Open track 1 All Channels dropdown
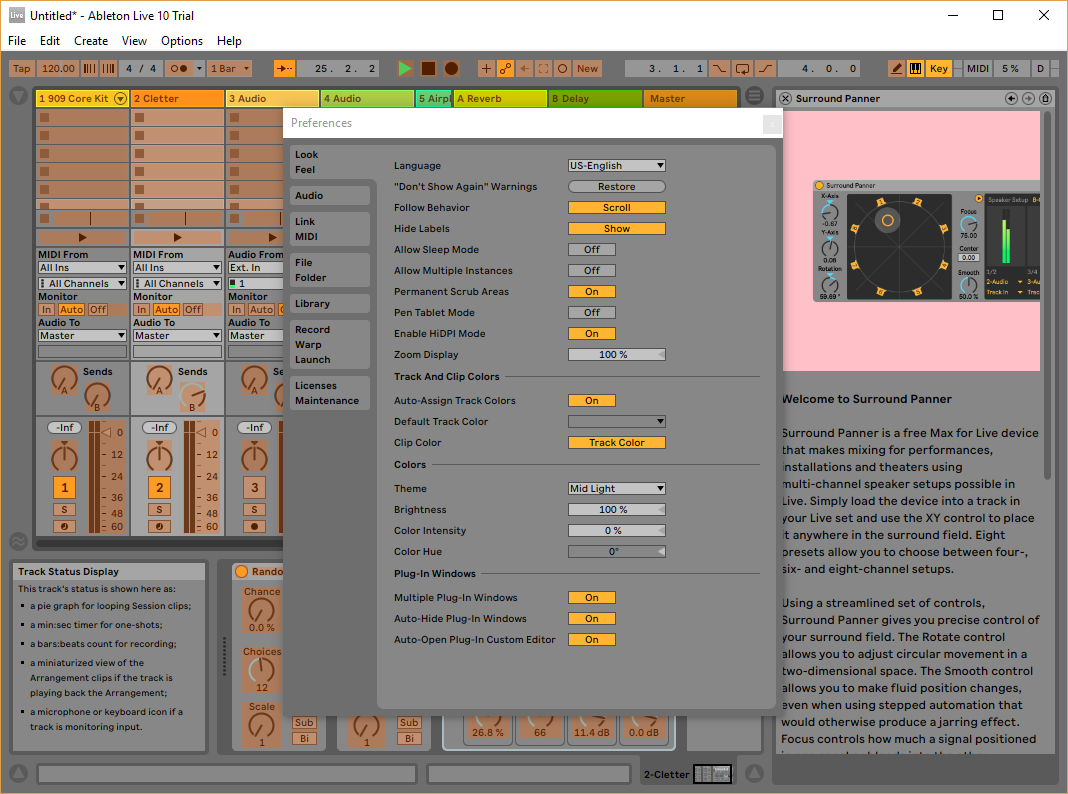The image size is (1068, 794). point(82,283)
